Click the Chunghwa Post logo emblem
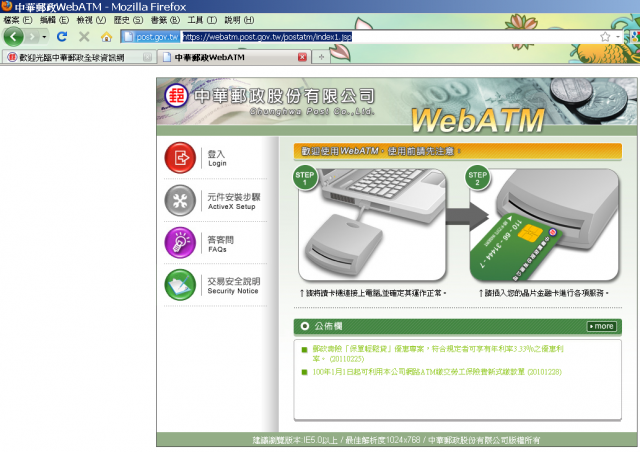The image size is (640, 452). [x=176, y=96]
